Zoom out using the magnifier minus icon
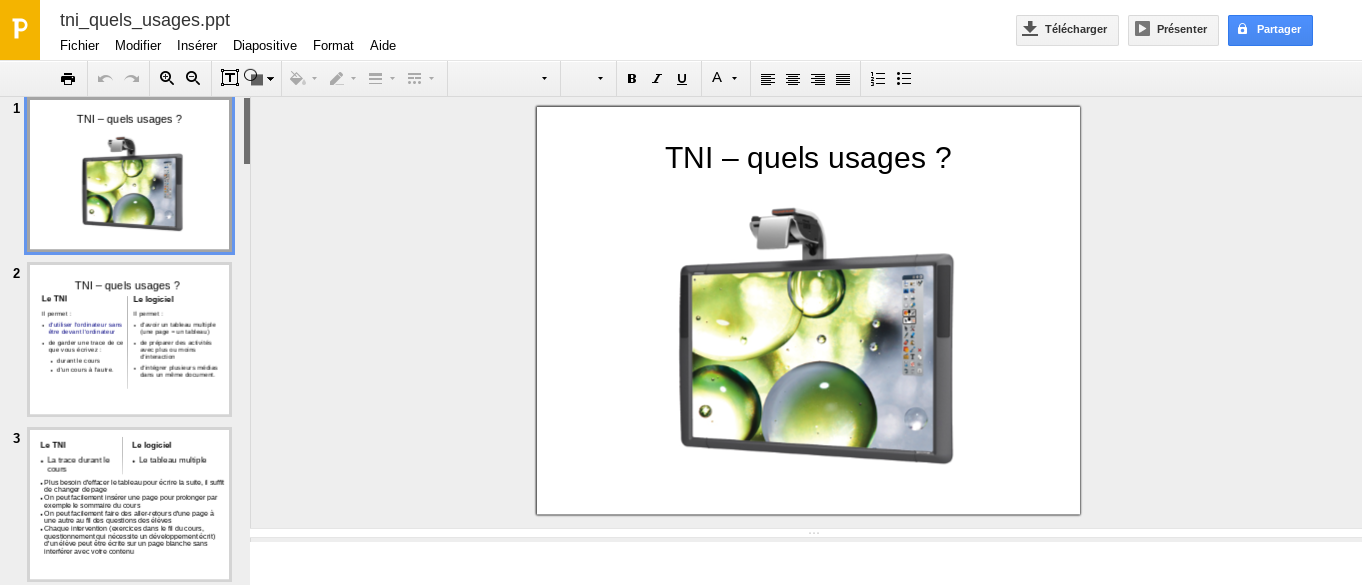This screenshot has width=1362, height=585. [193, 79]
